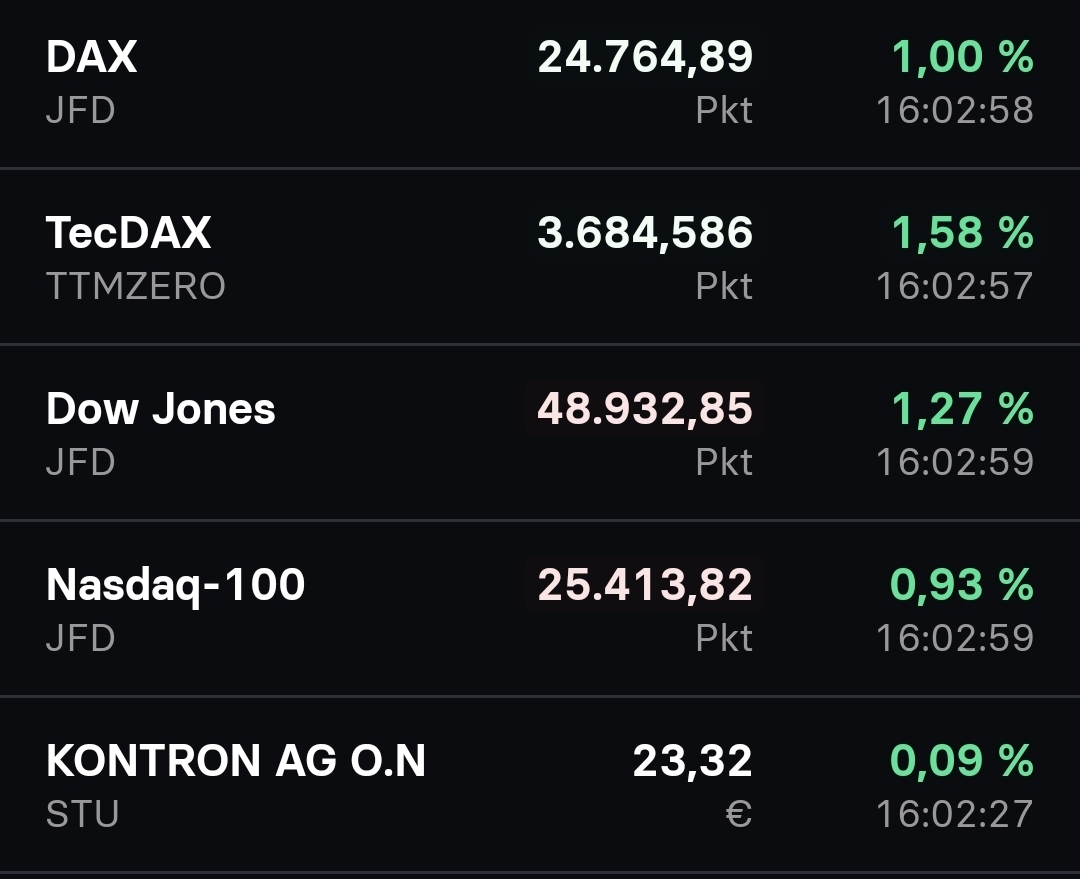This screenshot has height=879, width=1080.
Task: Tap the Kontron price 23,32
Action: [x=692, y=761]
